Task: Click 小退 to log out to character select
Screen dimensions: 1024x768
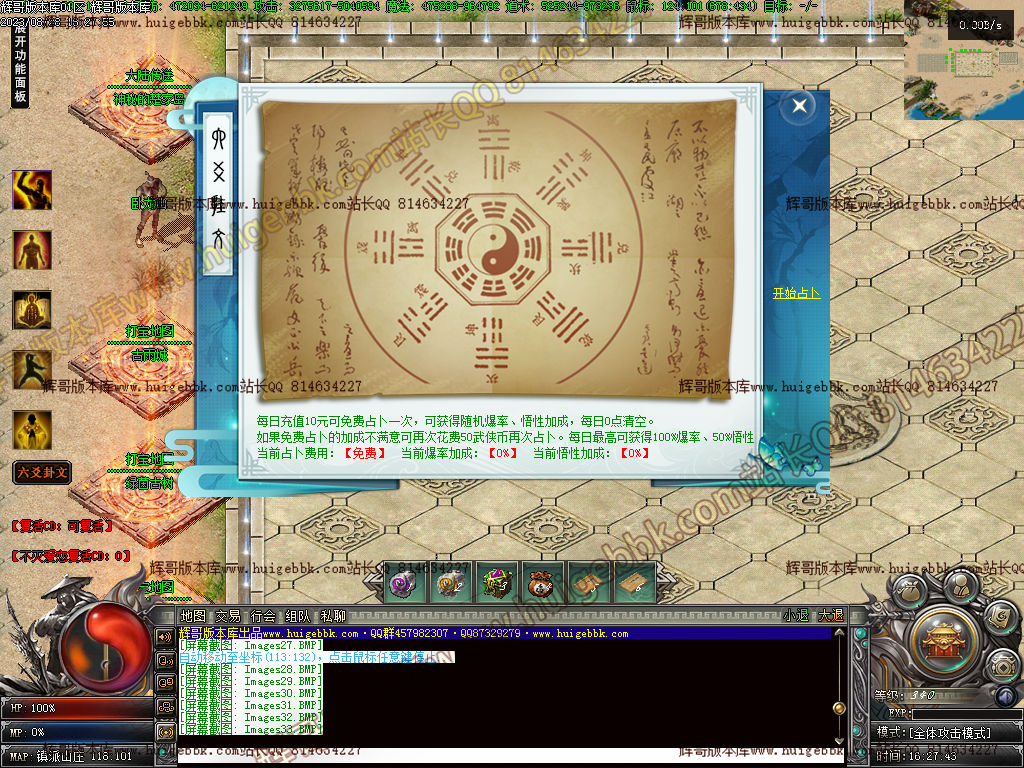Action: [796, 615]
